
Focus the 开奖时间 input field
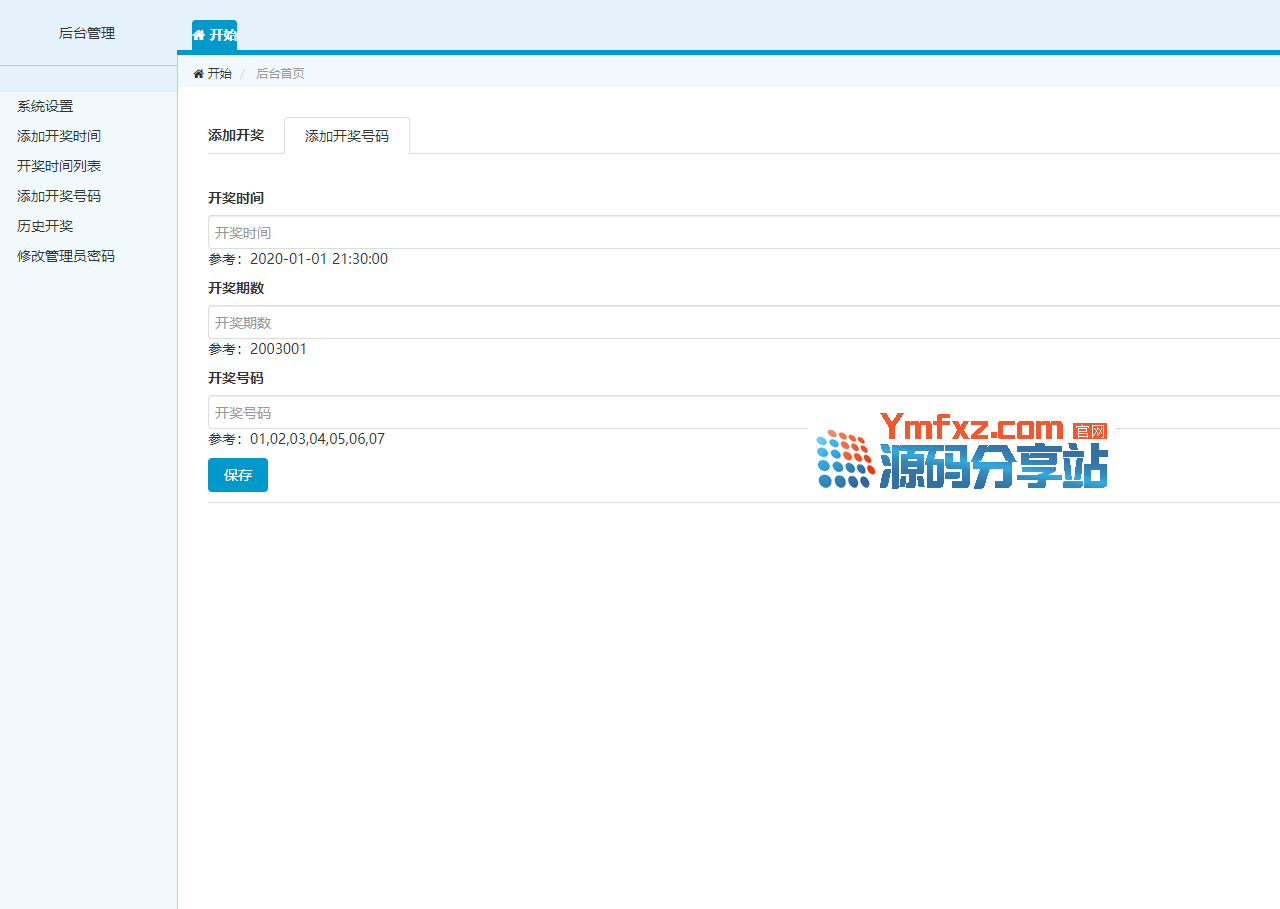742,232
